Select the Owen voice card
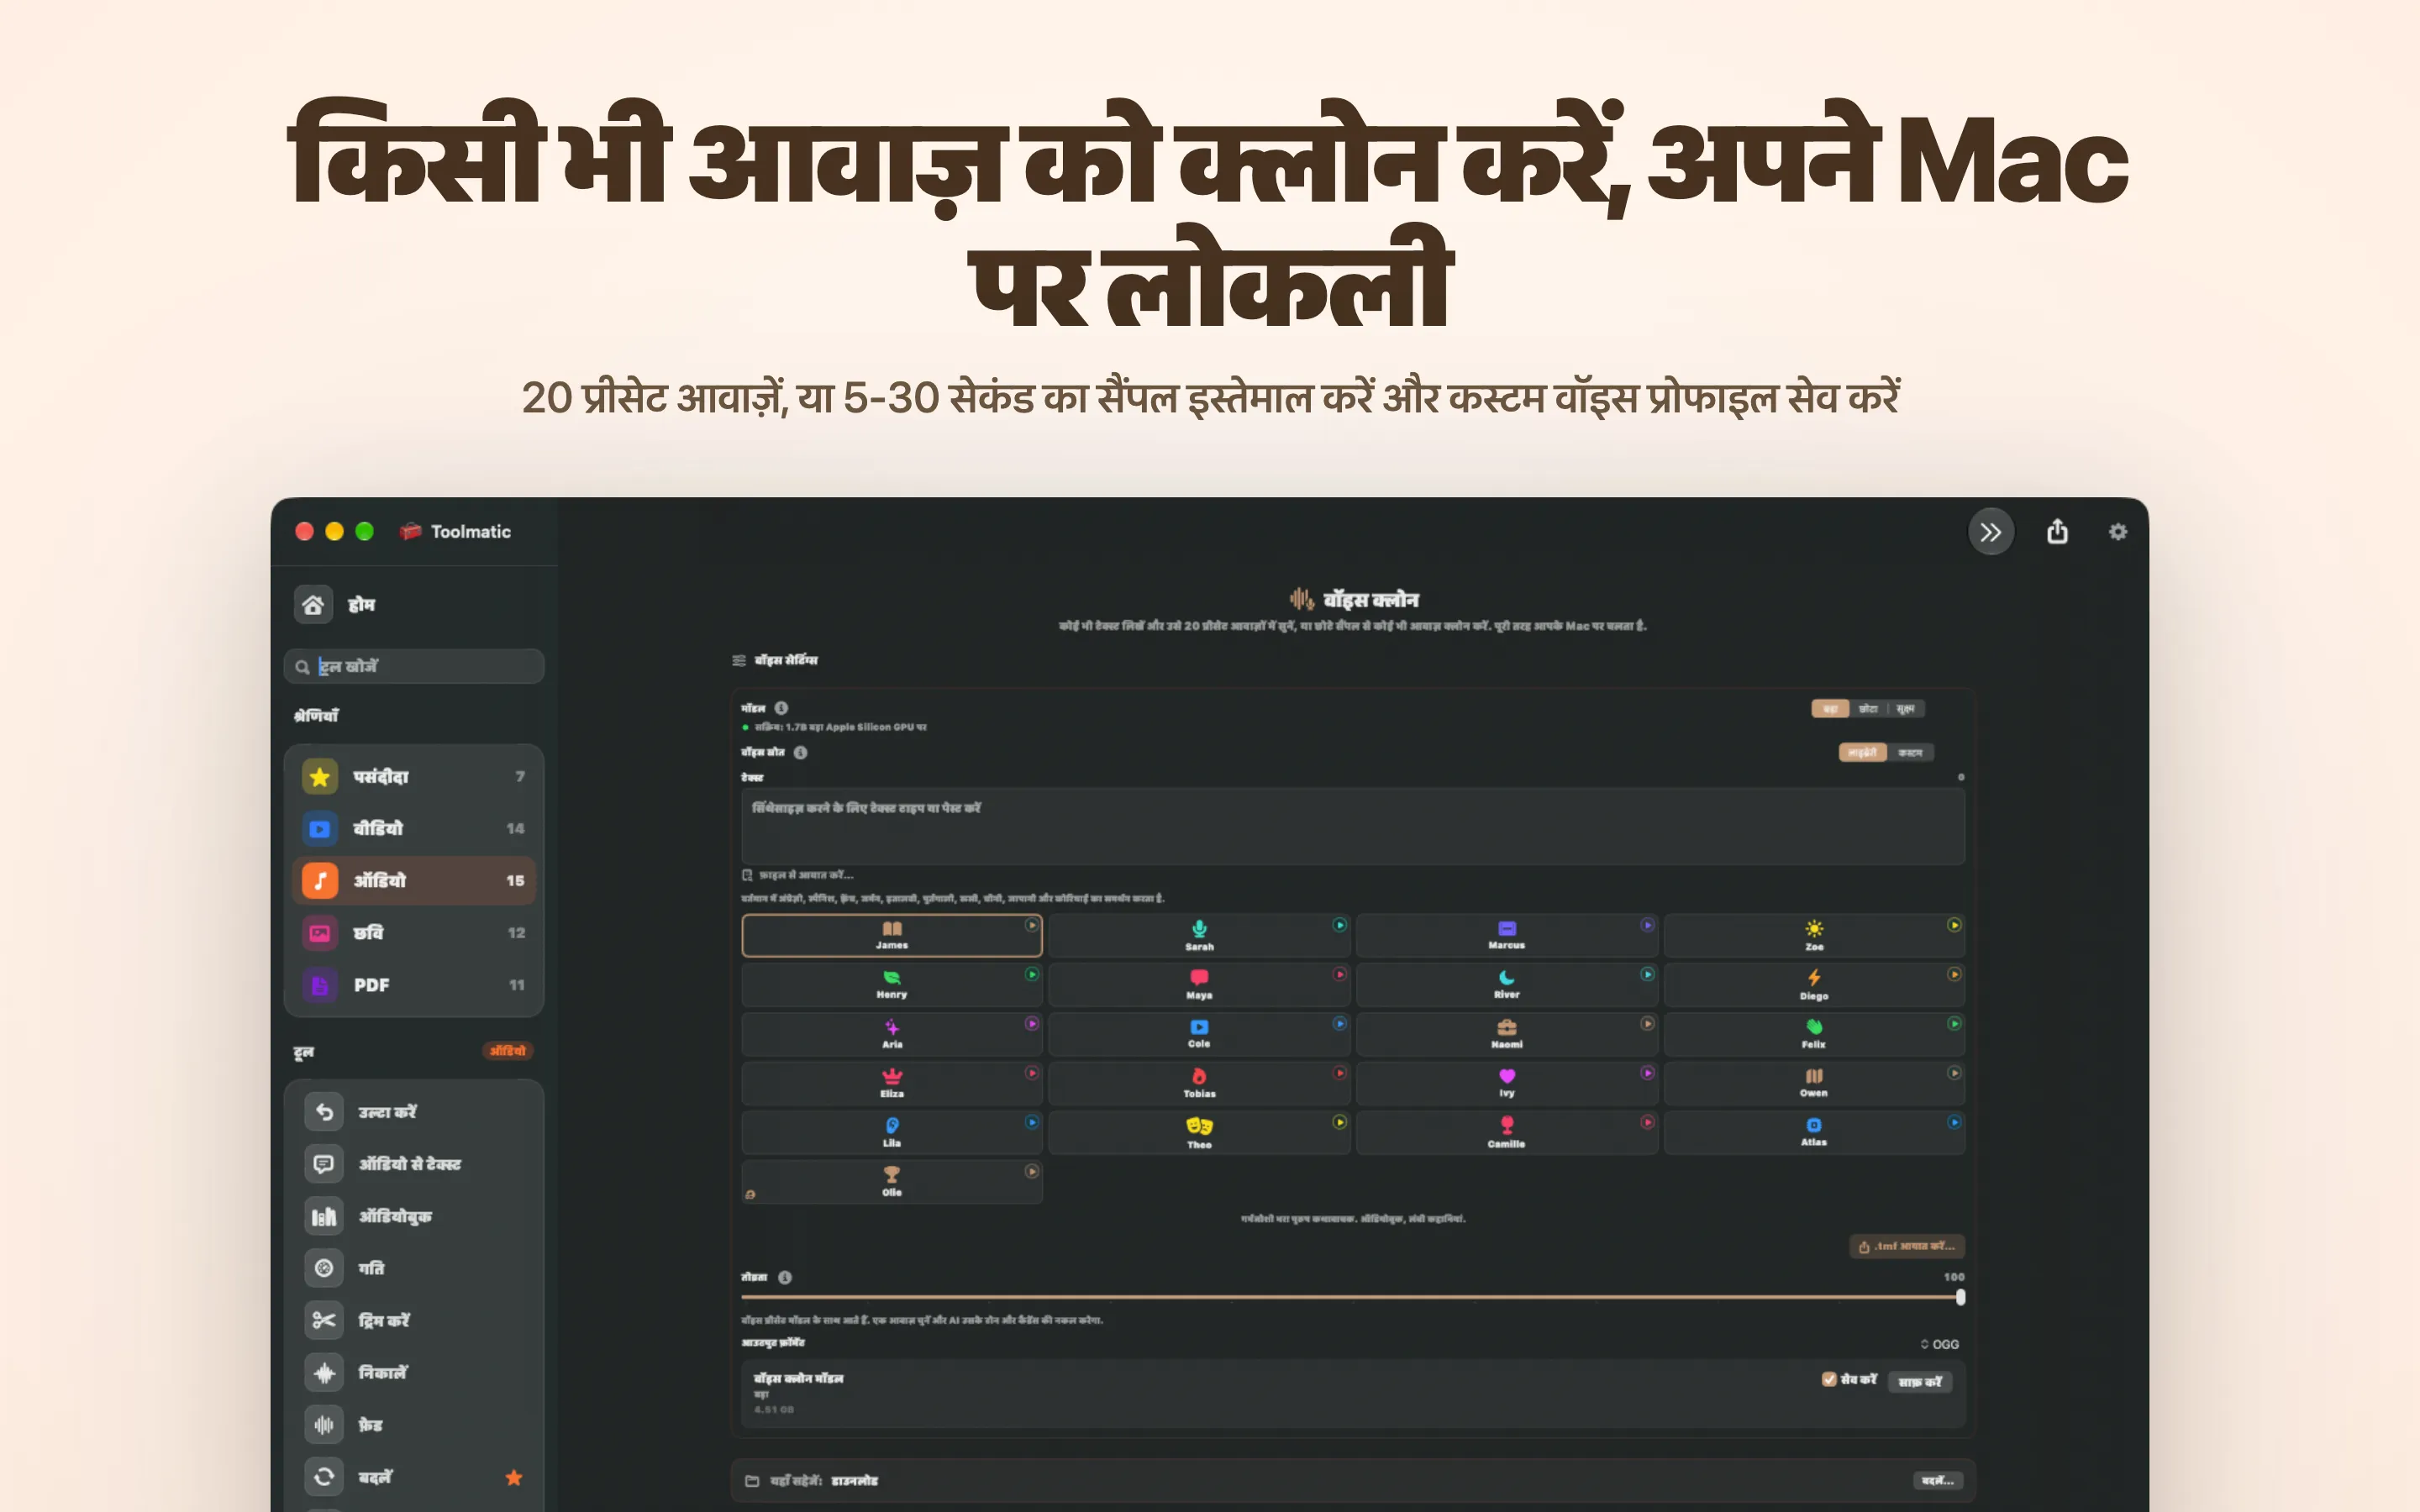This screenshot has width=2420, height=1512. (x=1814, y=1083)
